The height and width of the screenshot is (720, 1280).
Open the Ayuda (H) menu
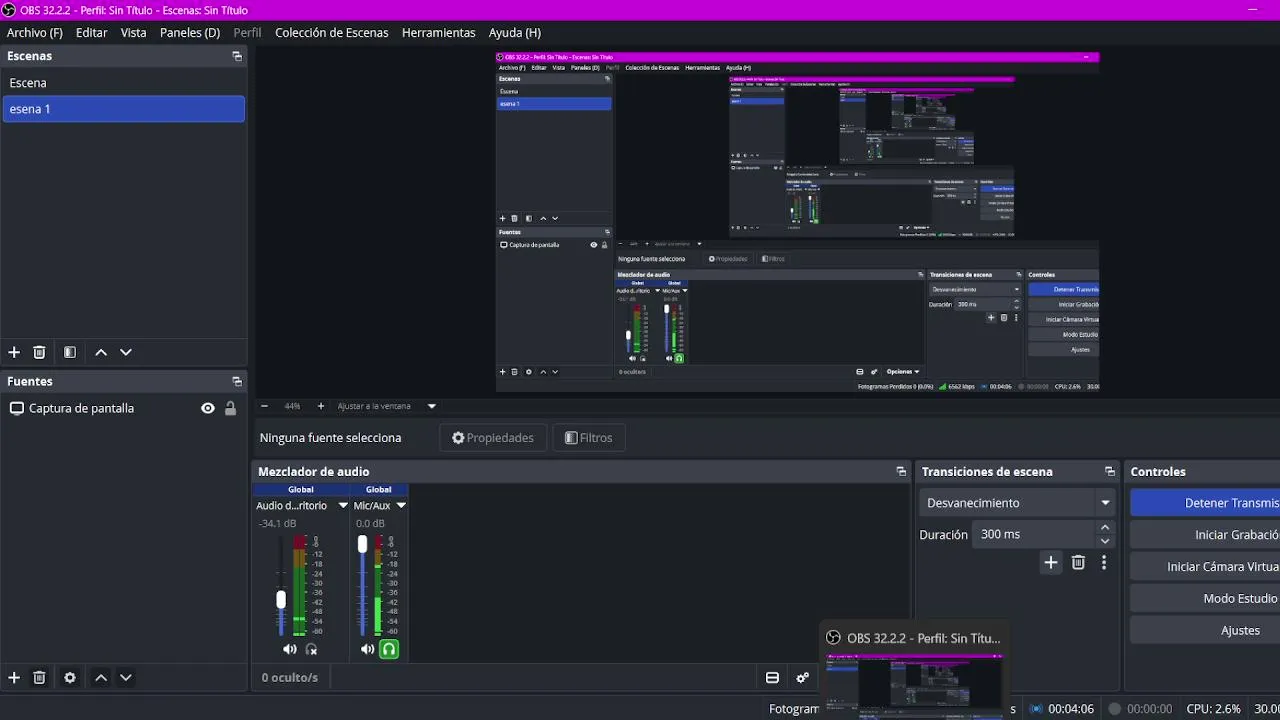(x=515, y=32)
